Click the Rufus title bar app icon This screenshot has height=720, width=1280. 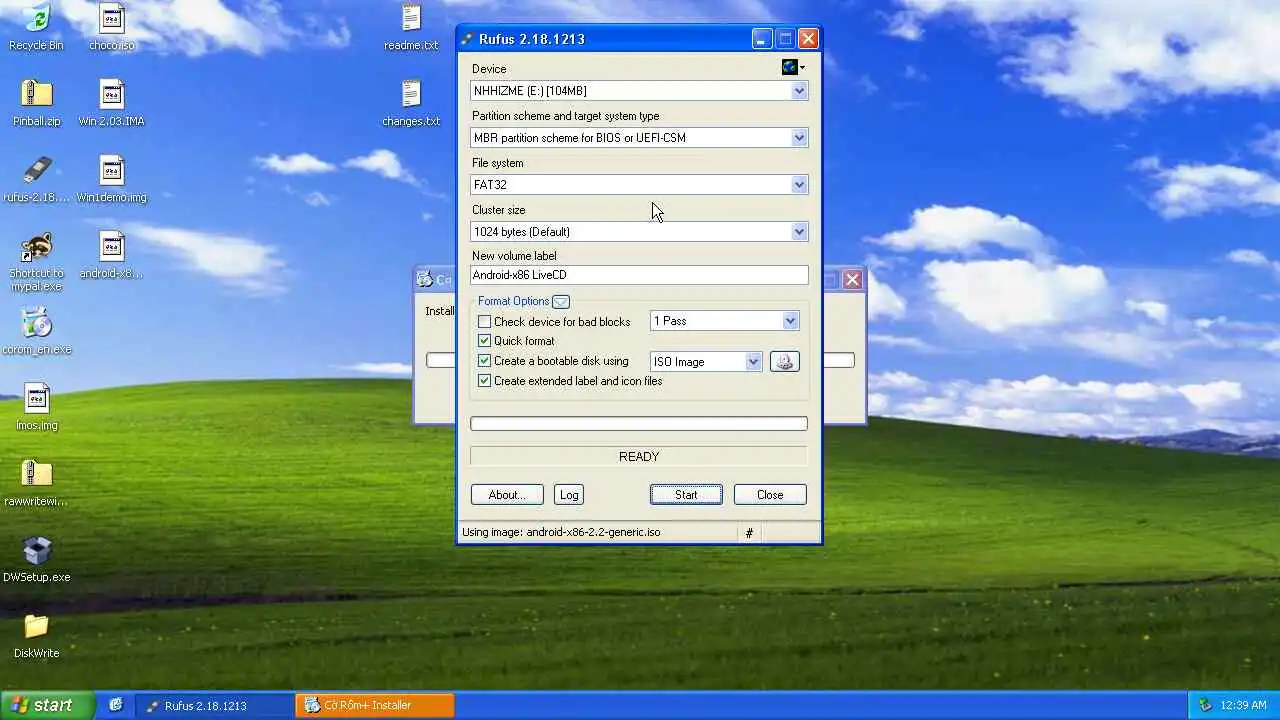466,39
